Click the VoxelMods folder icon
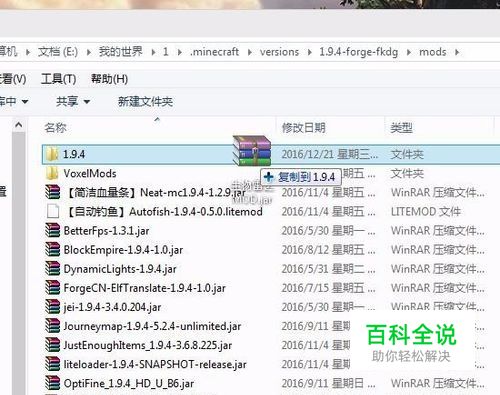The width and height of the screenshot is (500, 395). pos(52,173)
